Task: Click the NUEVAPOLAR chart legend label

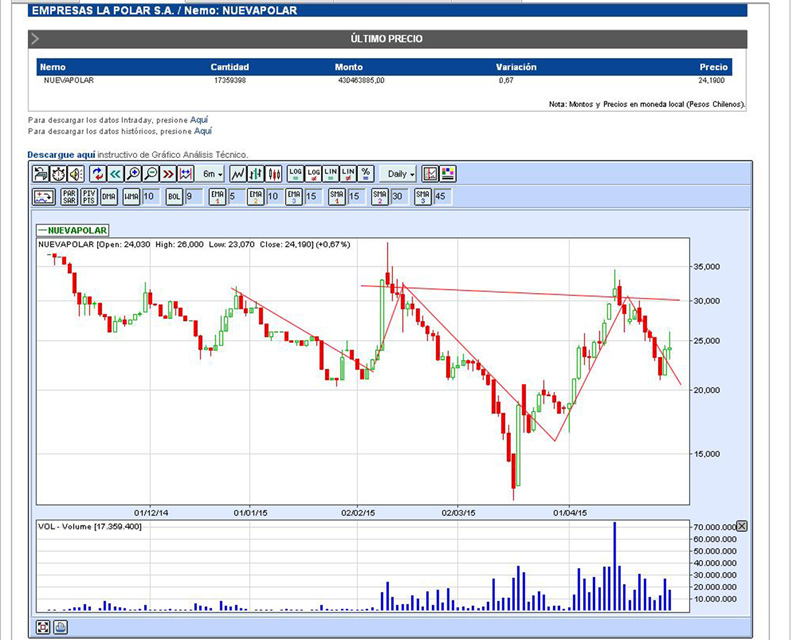Action: tap(73, 230)
